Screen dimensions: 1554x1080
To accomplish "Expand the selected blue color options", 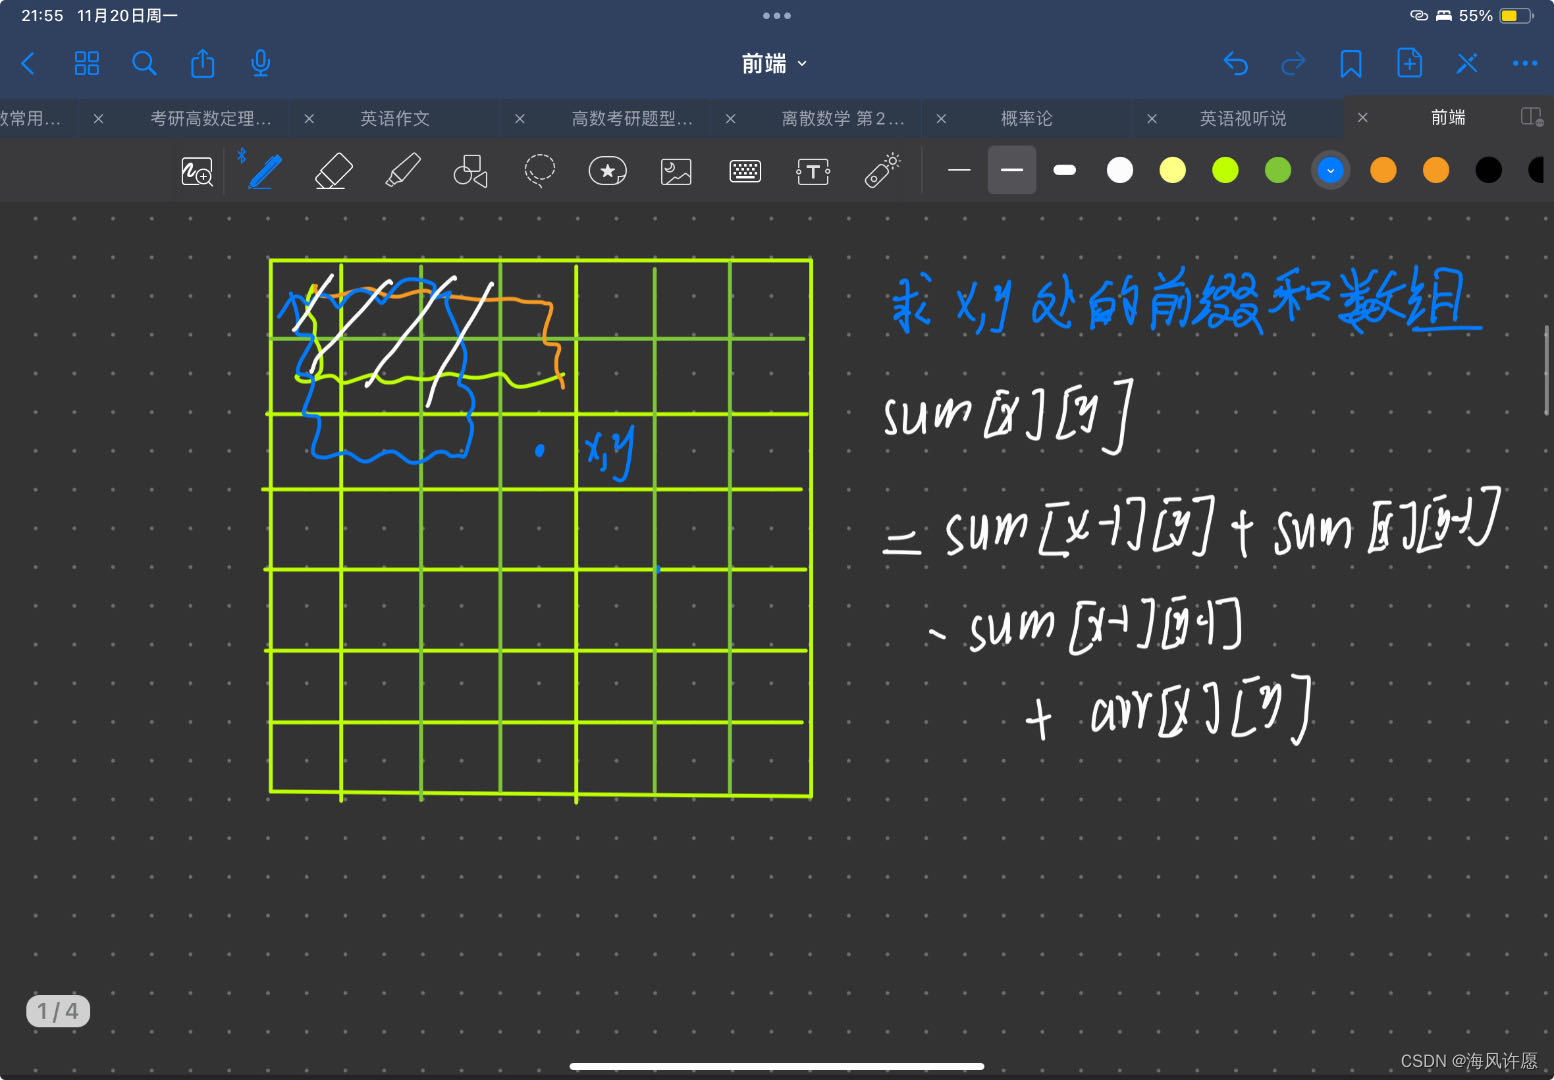I will pyautogui.click(x=1330, y=171).
